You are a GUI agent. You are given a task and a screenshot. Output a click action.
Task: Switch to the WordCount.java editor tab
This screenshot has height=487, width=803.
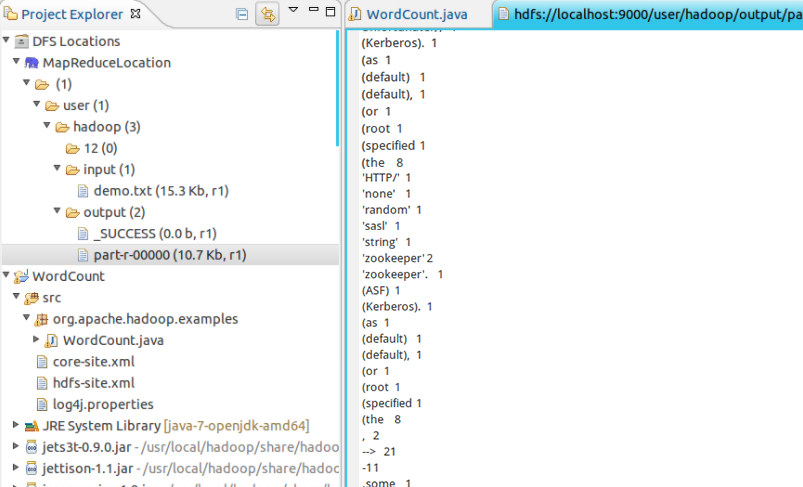click(417, 14)
